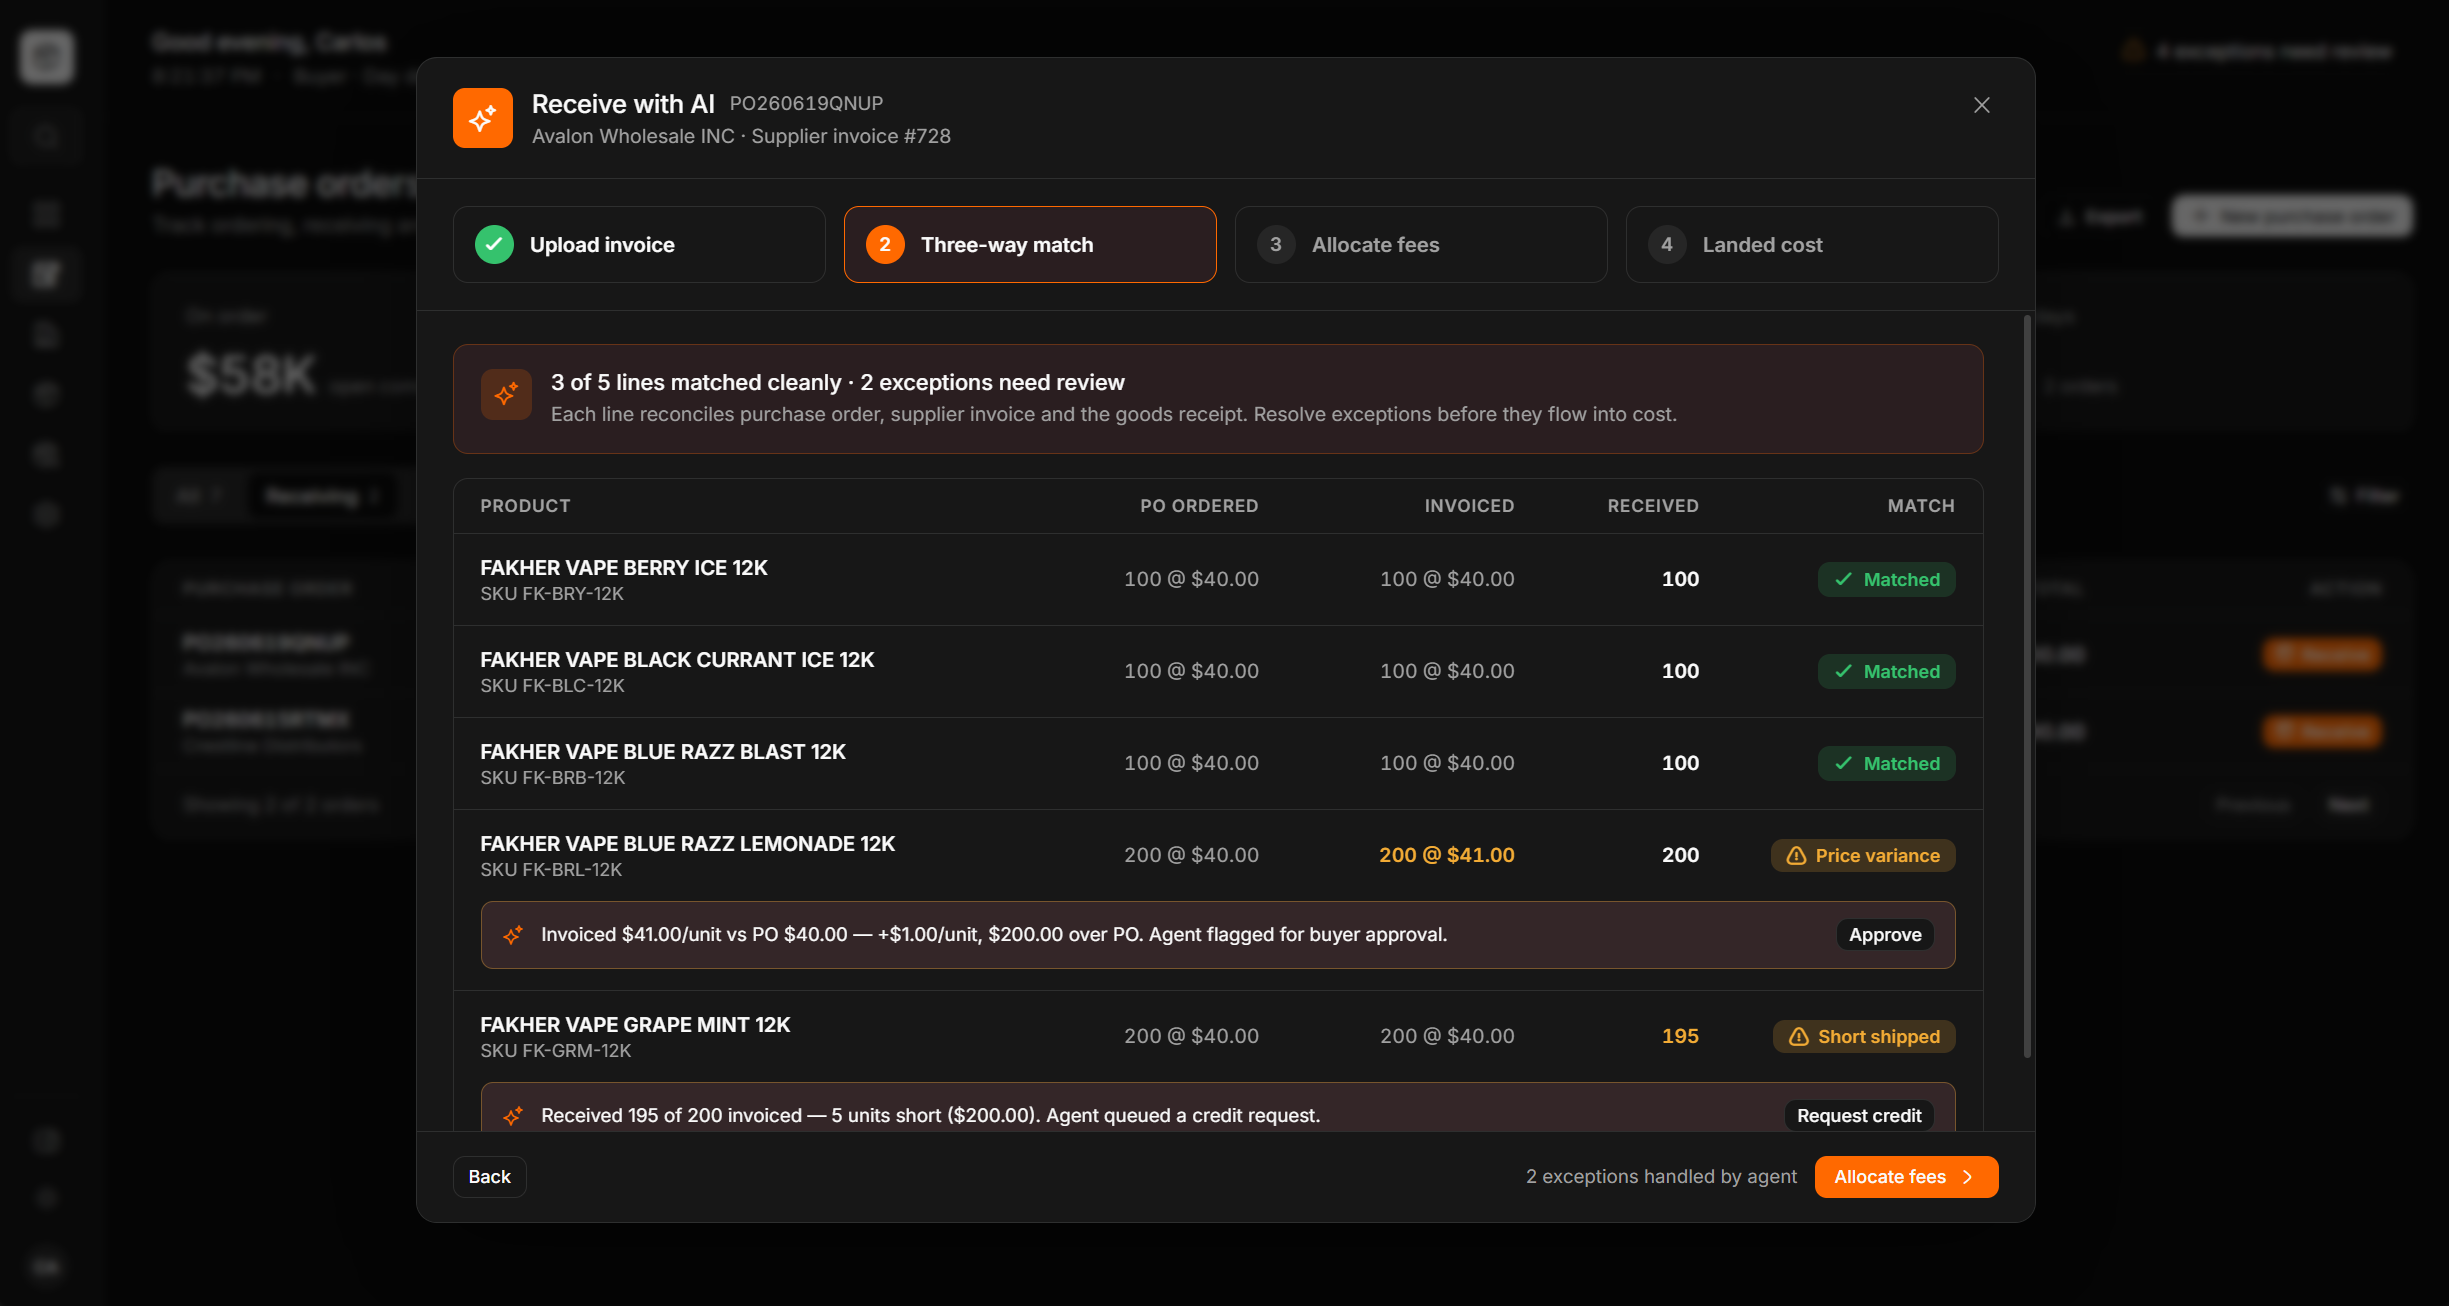Click step number 4 circle badge
This screenshot has height=1306, width=2449.
[1667, 244]
